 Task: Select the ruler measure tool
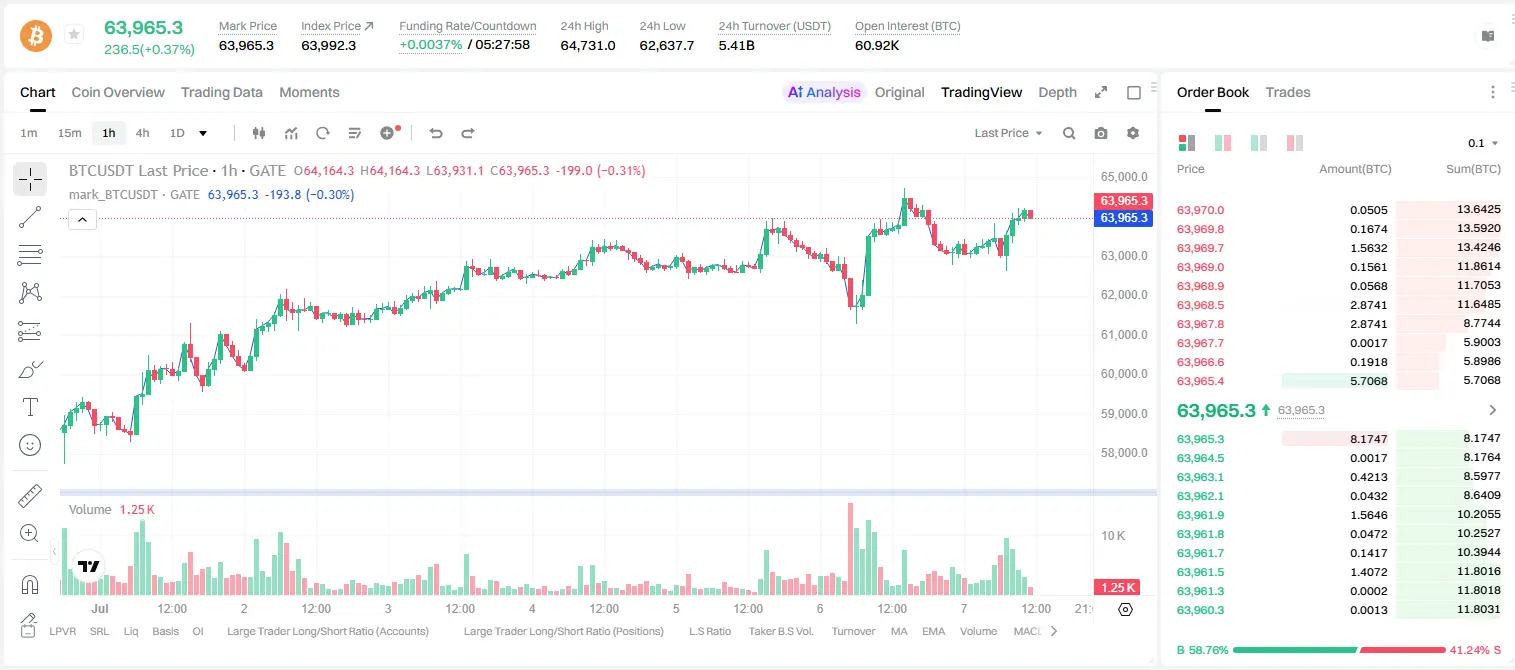[30, 496]
